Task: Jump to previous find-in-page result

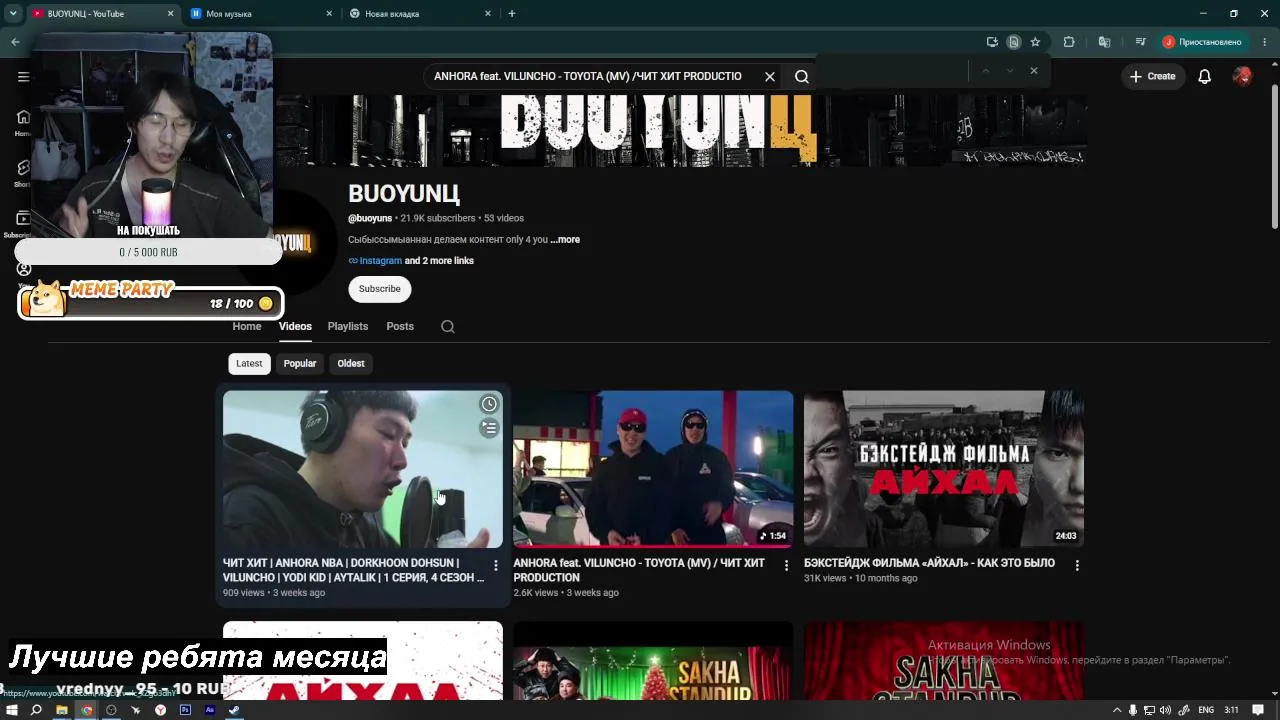Action: 986,71
